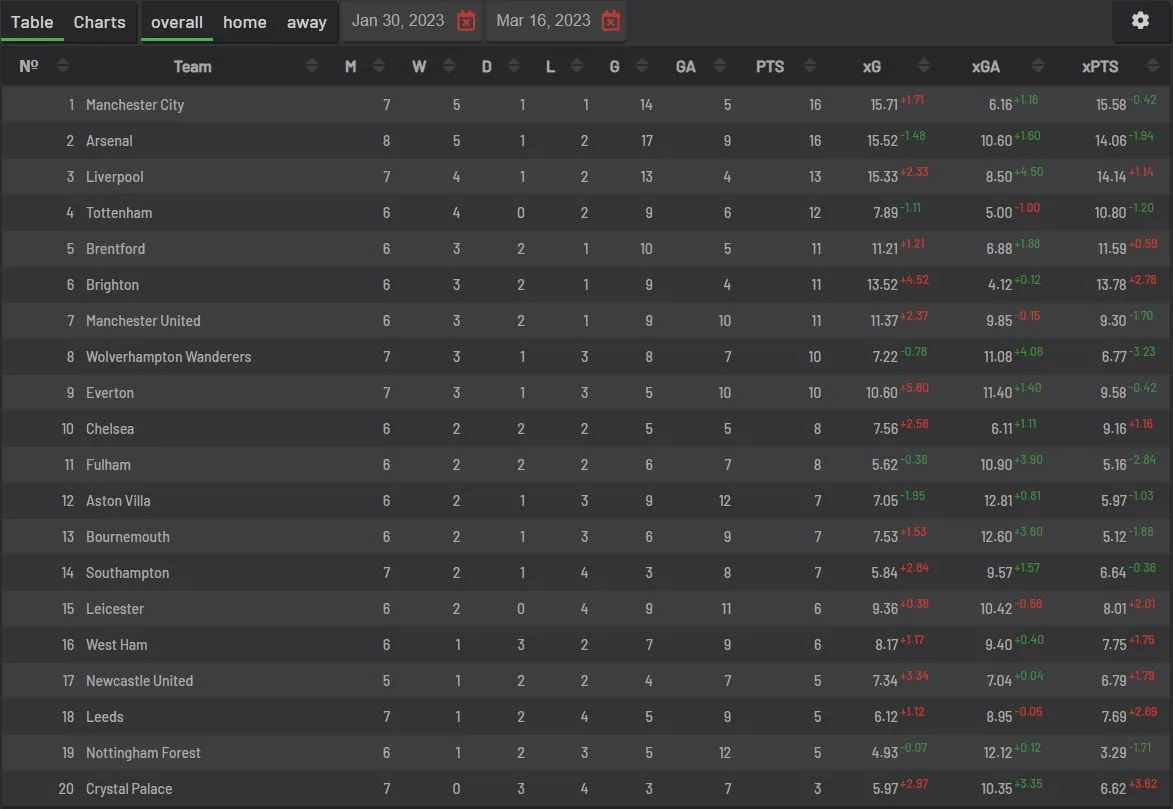Clear the Mar 16, 2023 end date
1173x809 pixels.
(x=611, y=21)
